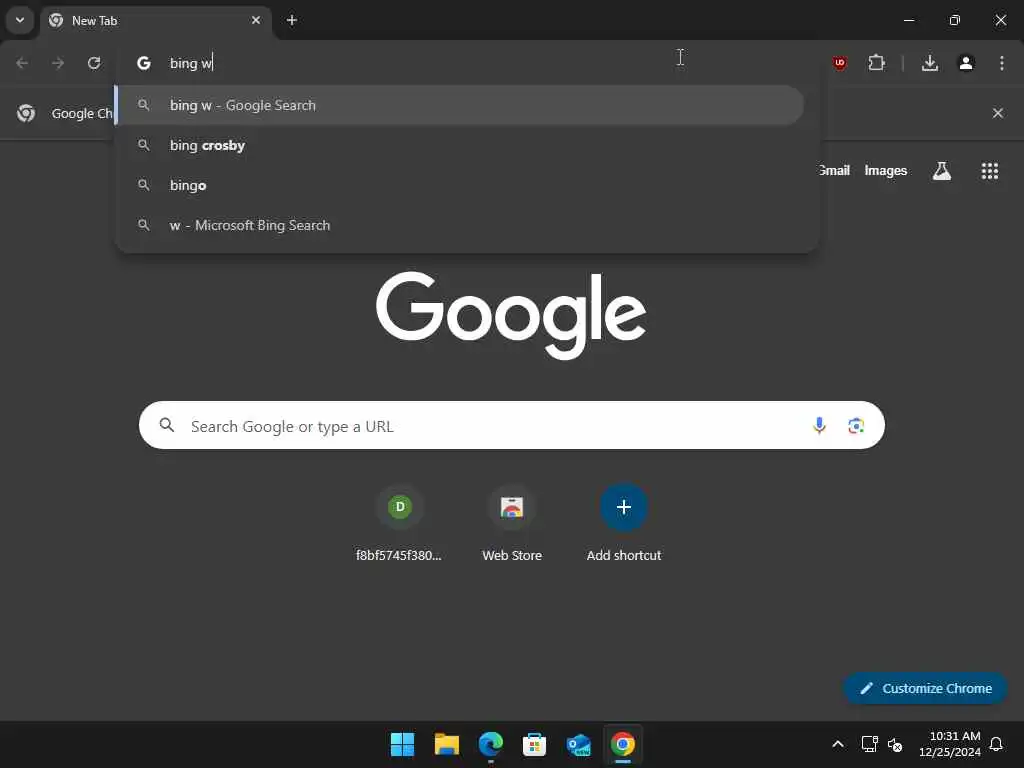Start voice search with microphone icon
The width and height of the screenshot is (1024, 768).
(x=819, y=426)
